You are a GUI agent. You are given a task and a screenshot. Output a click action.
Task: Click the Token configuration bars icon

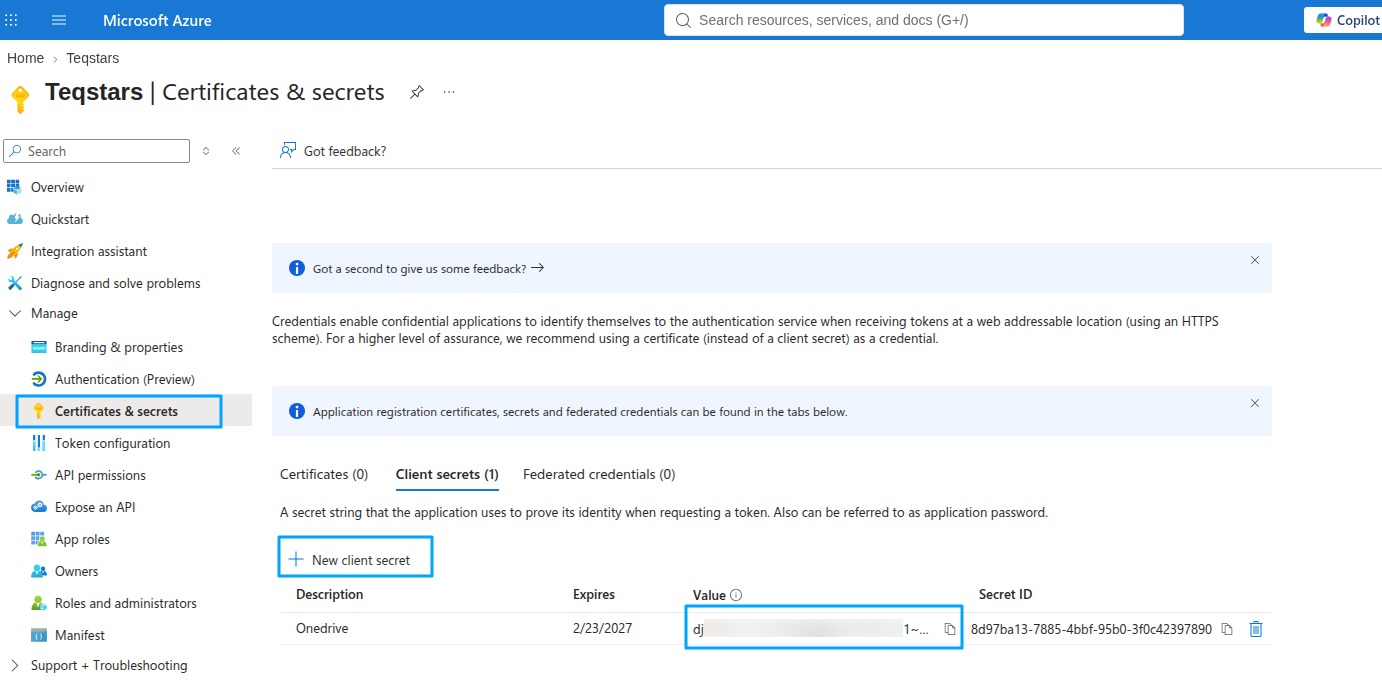39,443
